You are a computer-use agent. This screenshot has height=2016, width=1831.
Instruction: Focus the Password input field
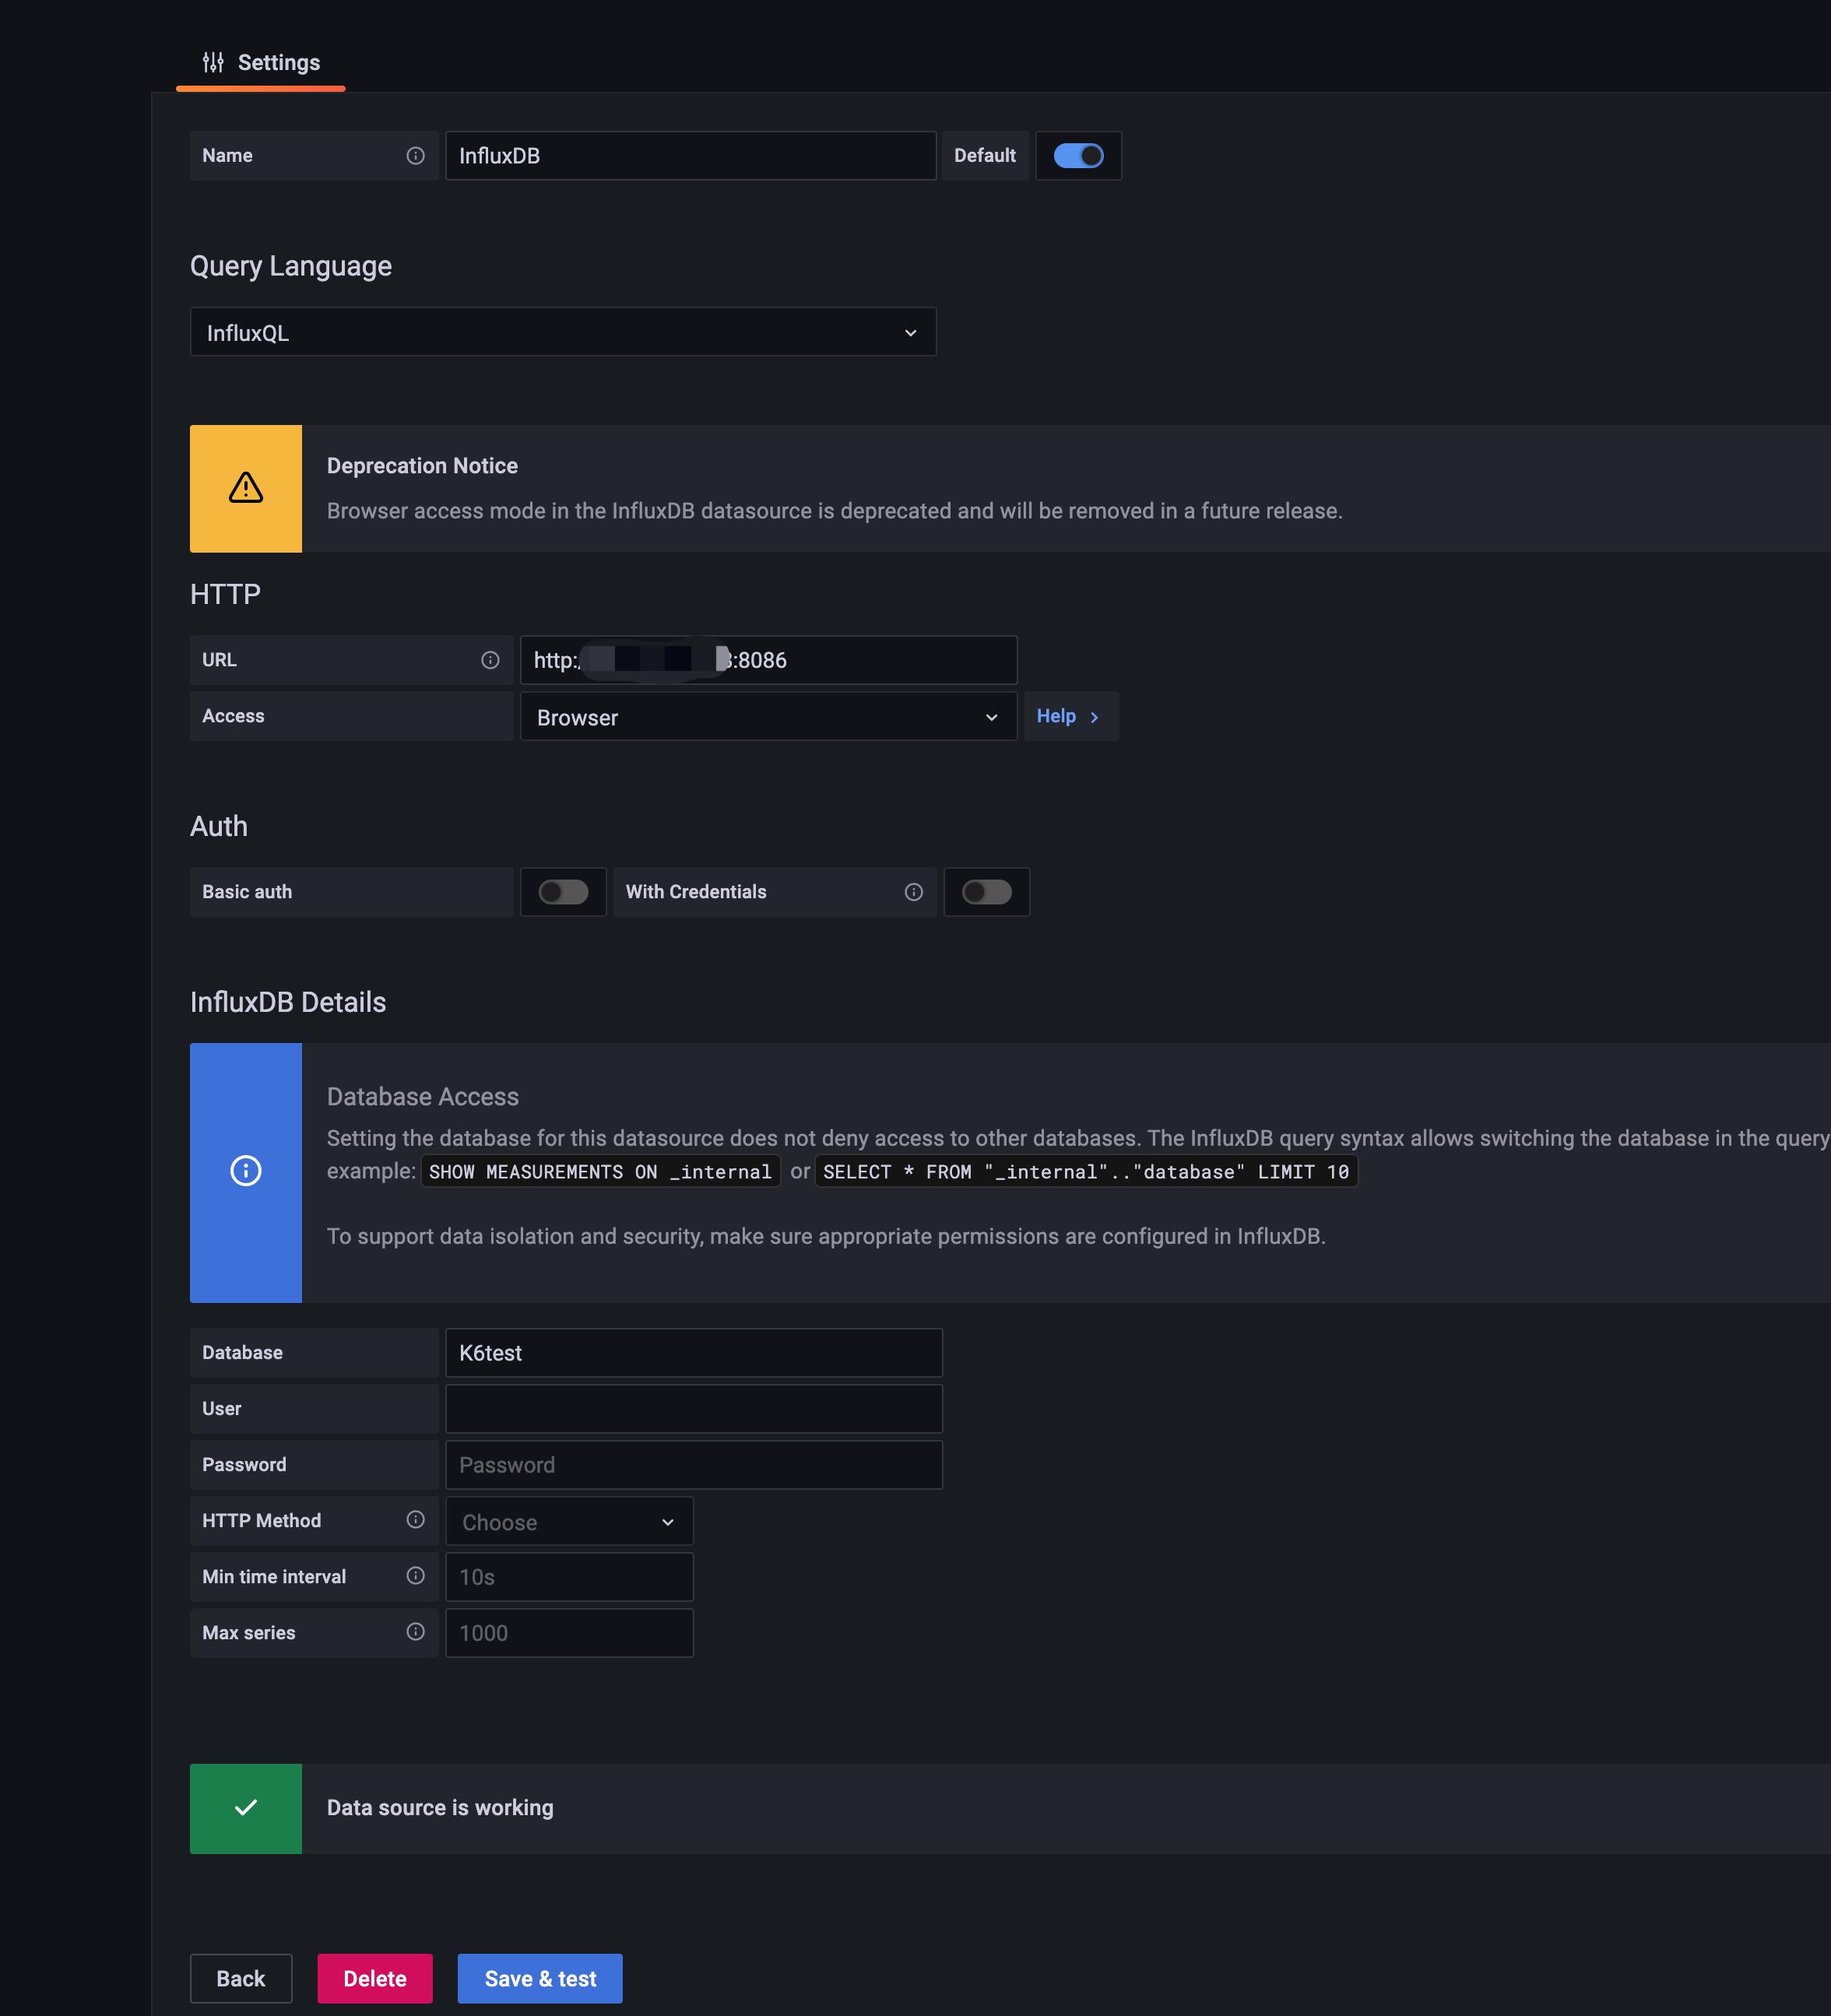click(694, 1465)
